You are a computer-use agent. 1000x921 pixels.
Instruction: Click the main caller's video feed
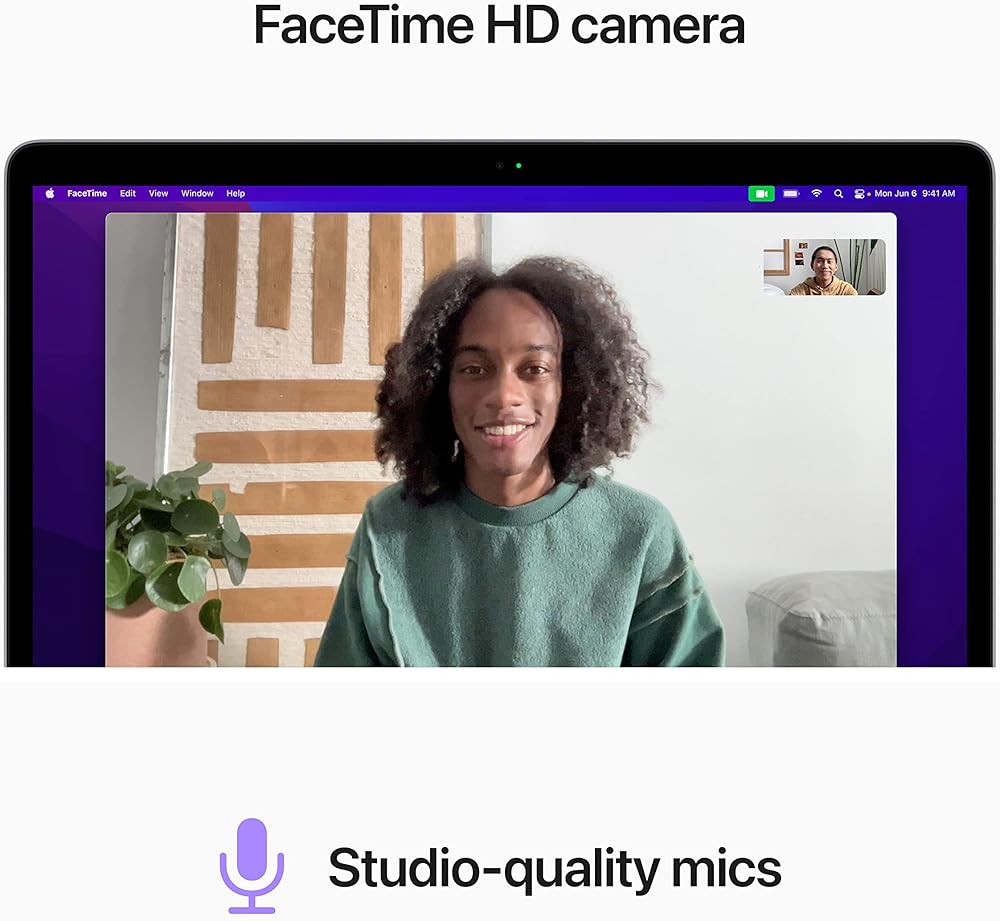(x=500, y=450)
